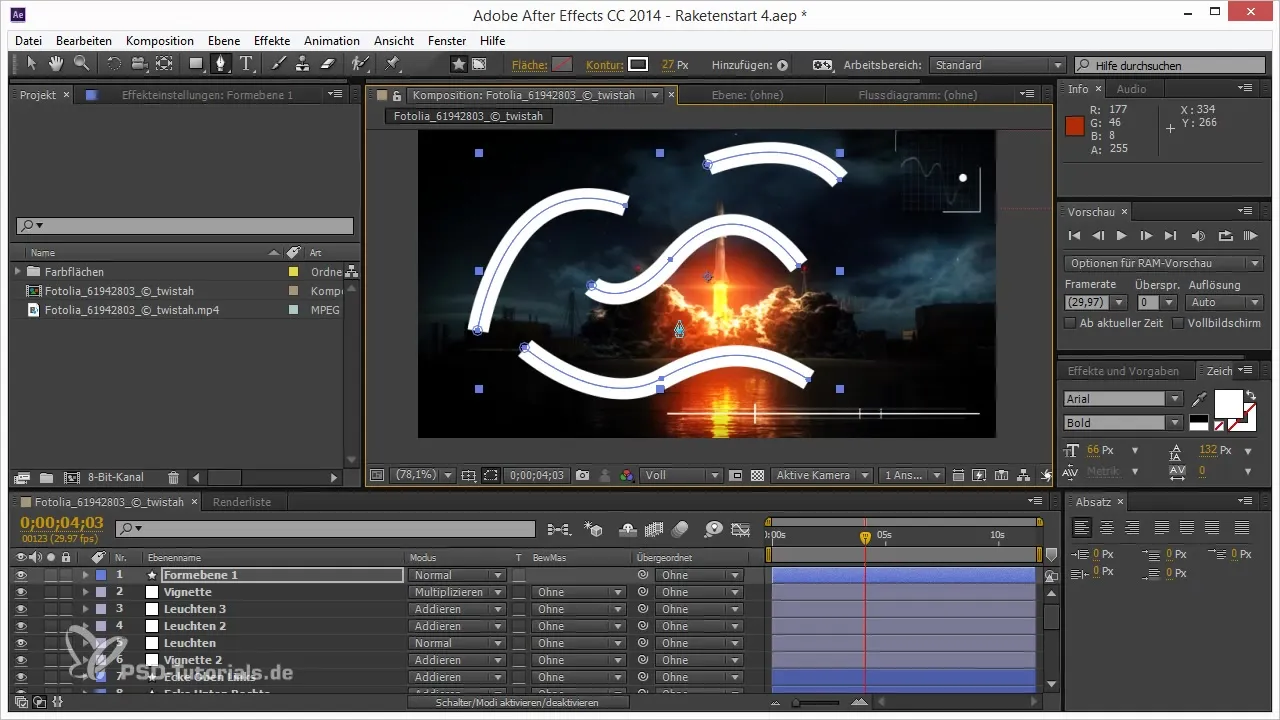This screenshot has height=720, width=1280.
Task: Select the Unified Camera tool
Action: point(139,64)
